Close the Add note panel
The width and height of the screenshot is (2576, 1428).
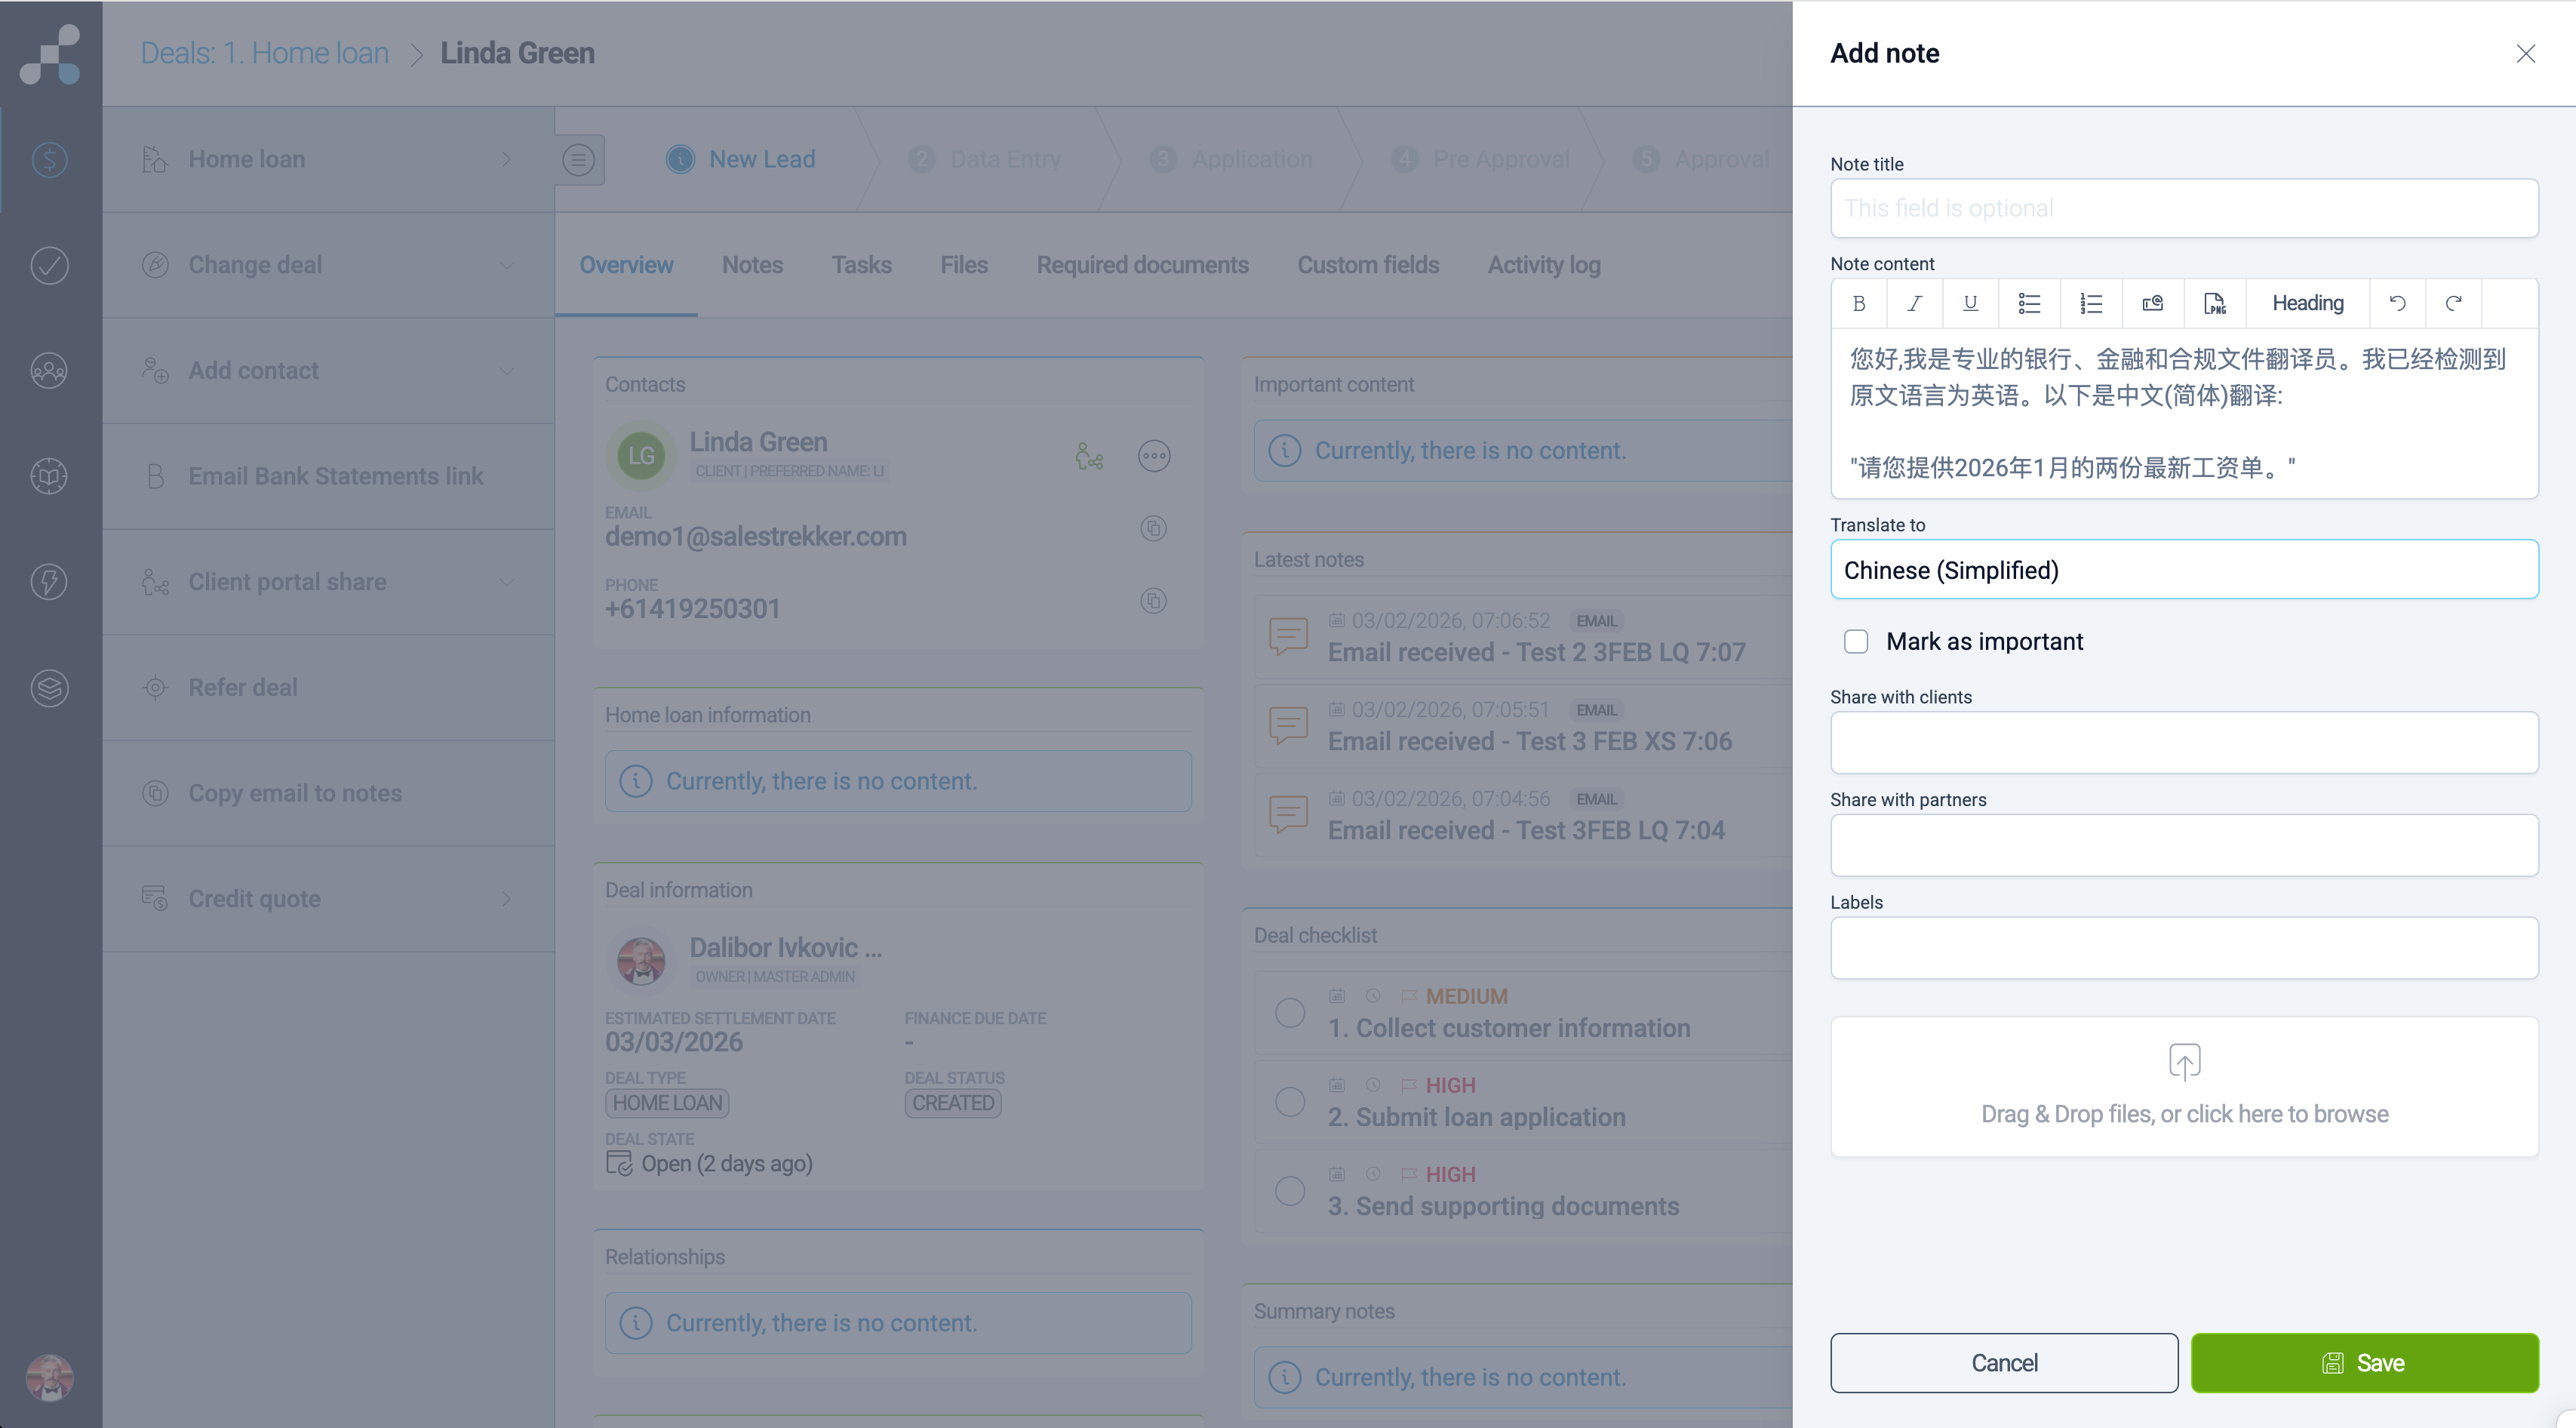pyautogui.click(x=2525, y=54)
